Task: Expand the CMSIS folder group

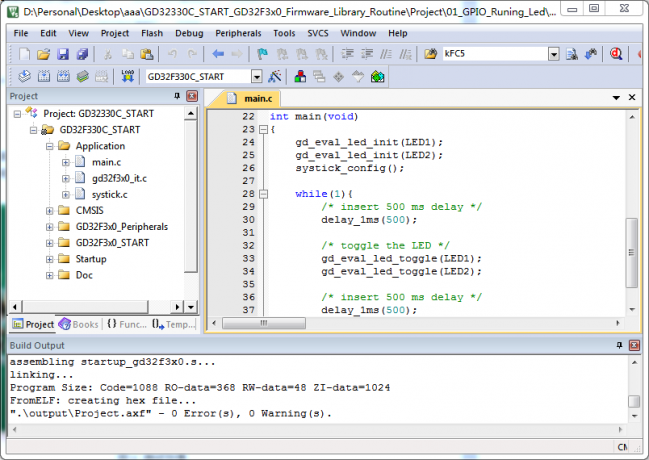Action: tap(51, 210)
